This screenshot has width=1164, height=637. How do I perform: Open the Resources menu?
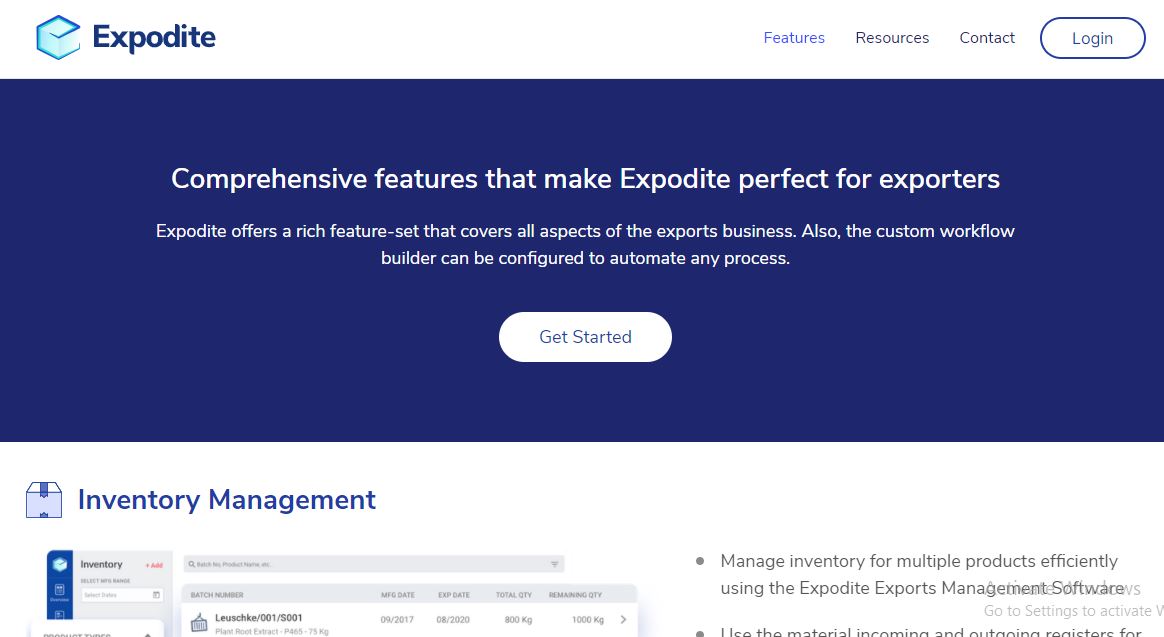click(892, 38)
